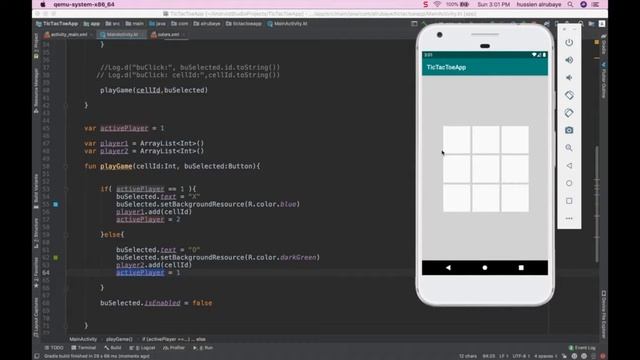Click java breadcrumb in navigation bar
Screen dimensions: 640x360
point(158,24)
